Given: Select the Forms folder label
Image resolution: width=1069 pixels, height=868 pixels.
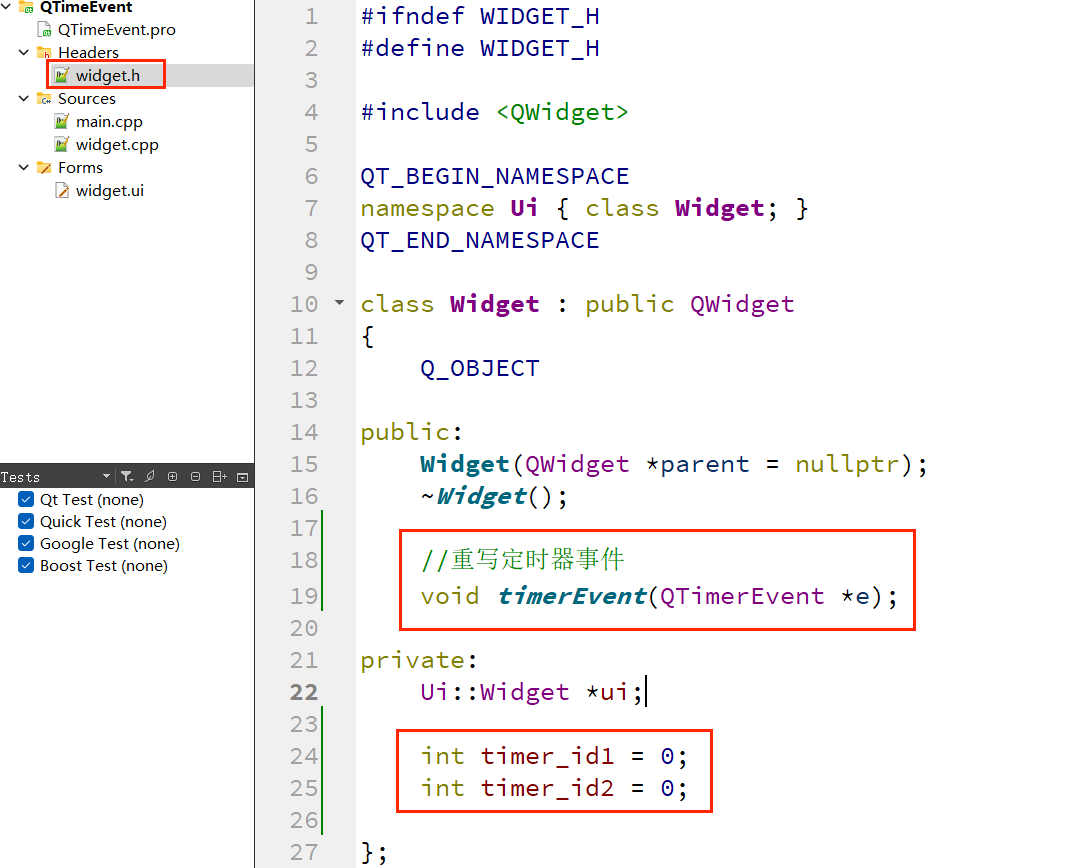Looking at the screenshot, I should pos(80,167).
